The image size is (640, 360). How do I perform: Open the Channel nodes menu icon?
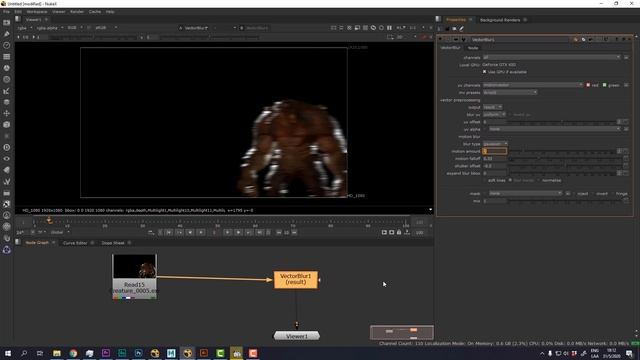[7, 57]
